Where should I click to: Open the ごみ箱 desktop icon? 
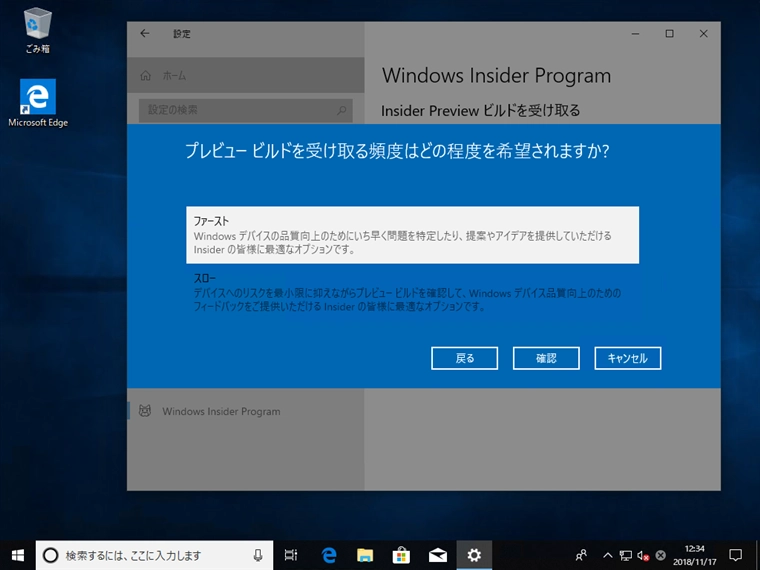(x=37, y=30)
